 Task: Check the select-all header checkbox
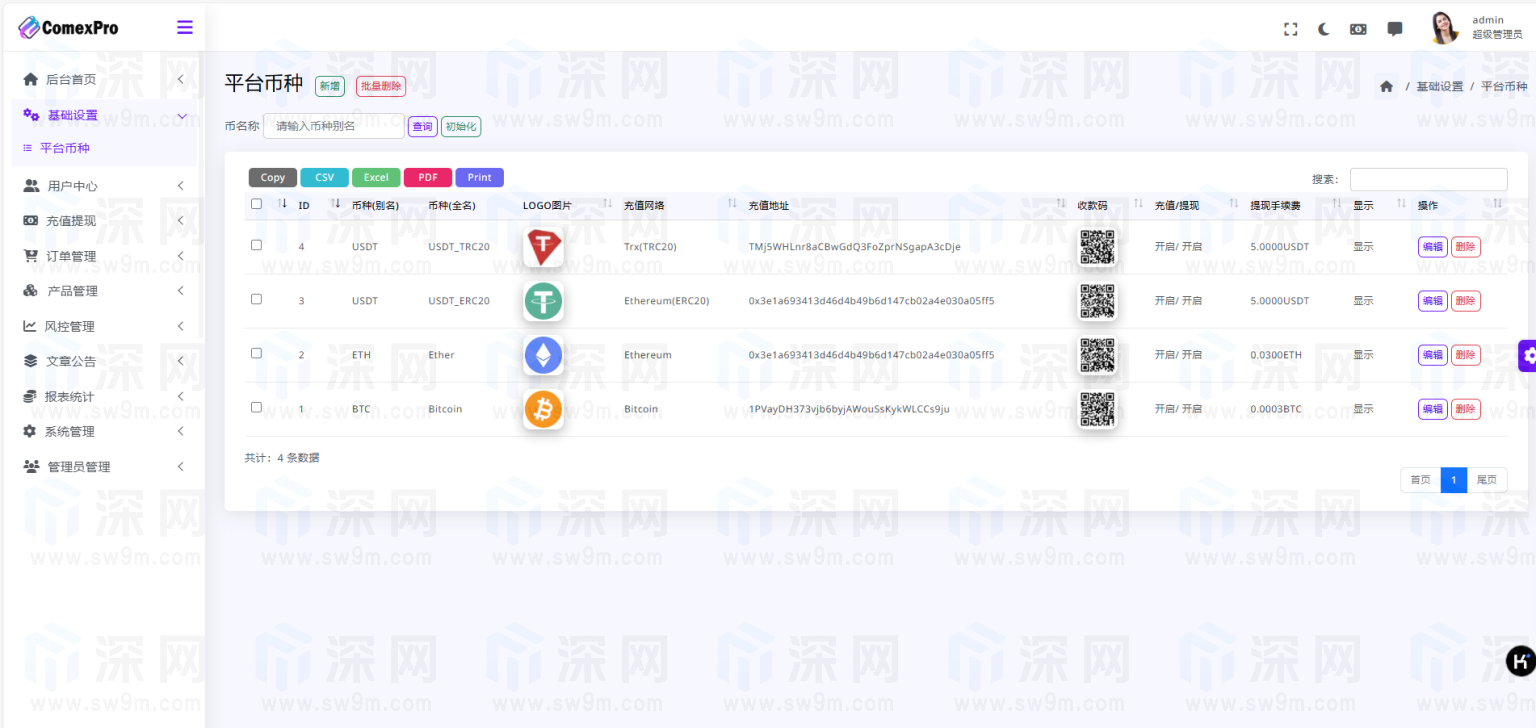point(256,204)
